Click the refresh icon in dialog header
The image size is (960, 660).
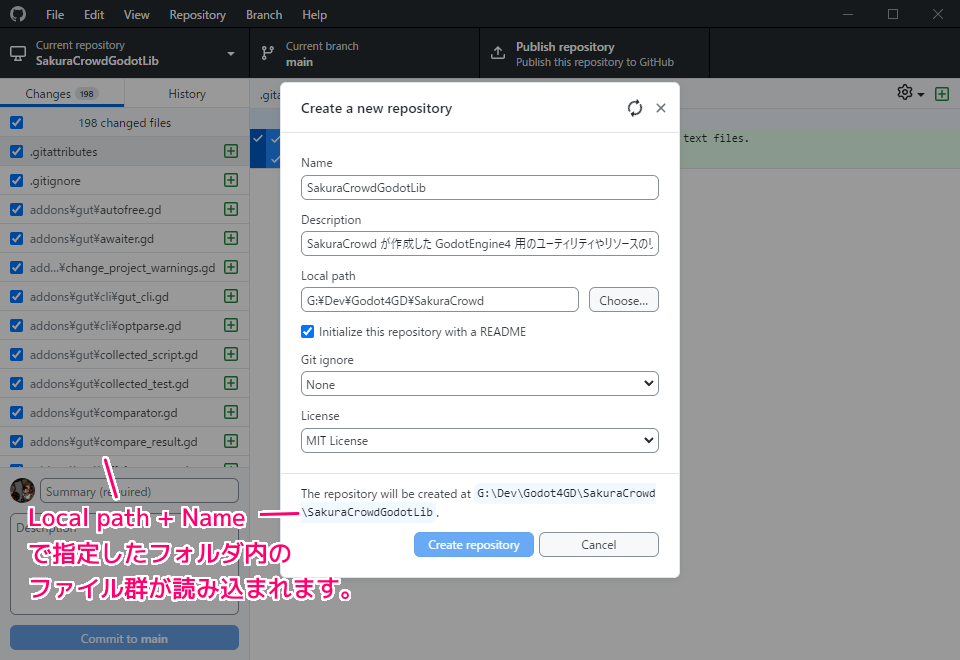[x=635, y=108]
